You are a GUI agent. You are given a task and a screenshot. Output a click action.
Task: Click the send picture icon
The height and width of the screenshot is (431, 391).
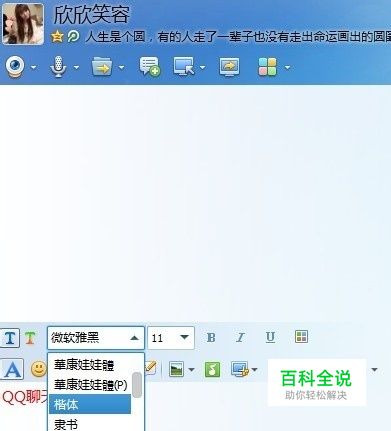[176, 369]
